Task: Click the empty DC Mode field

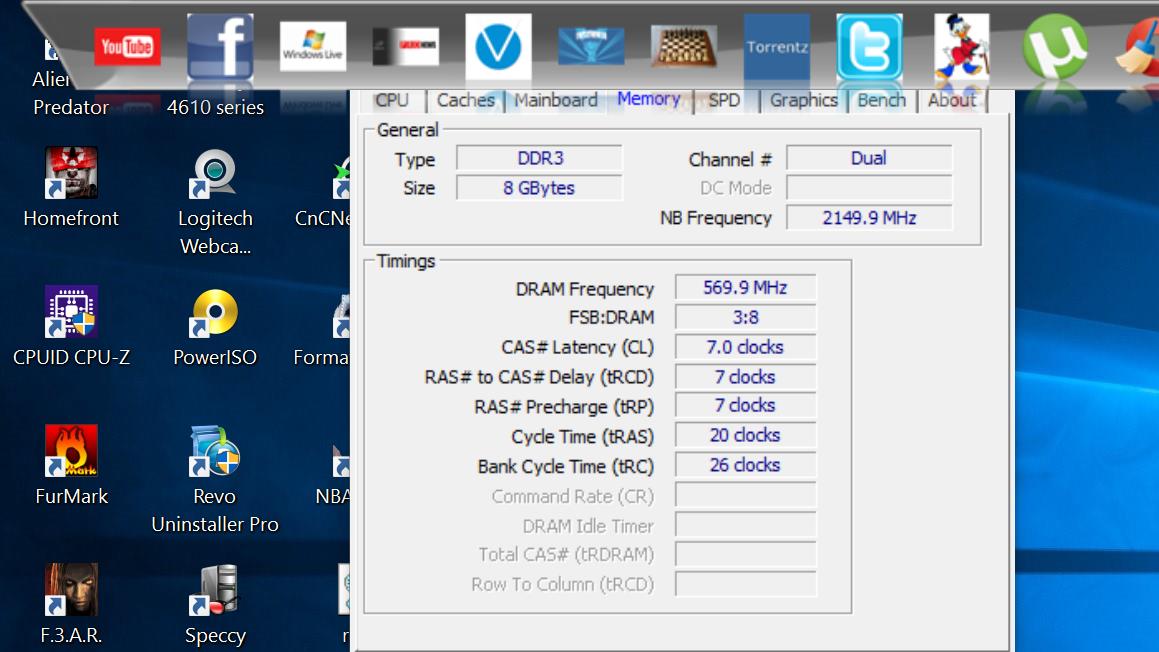Action: click(869, 188)
